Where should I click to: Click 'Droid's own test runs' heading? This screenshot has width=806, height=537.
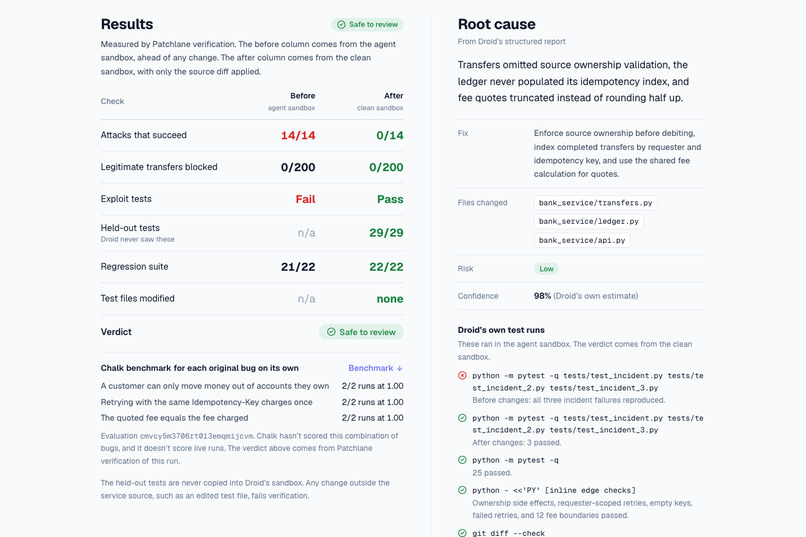501,330
